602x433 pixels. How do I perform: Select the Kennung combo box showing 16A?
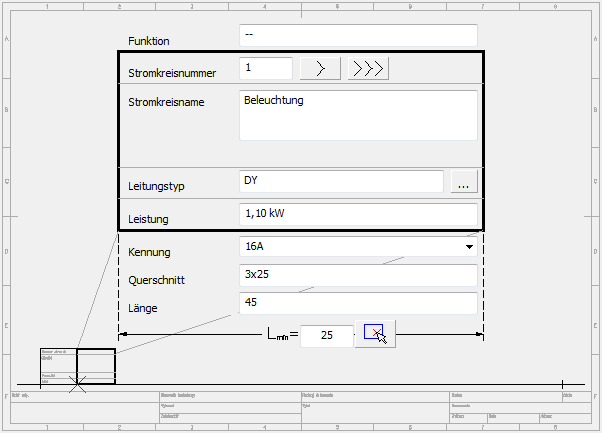pos(350,246)
